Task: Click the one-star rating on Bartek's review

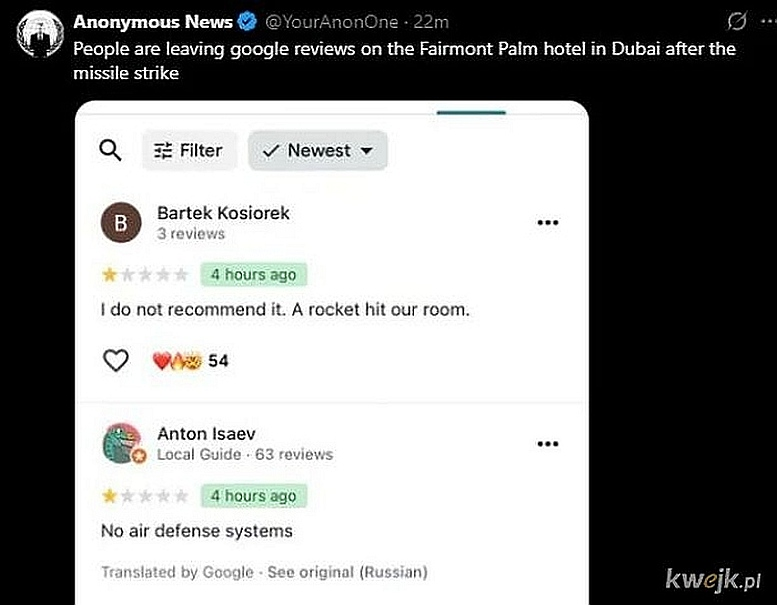Action: pos(108,274)
